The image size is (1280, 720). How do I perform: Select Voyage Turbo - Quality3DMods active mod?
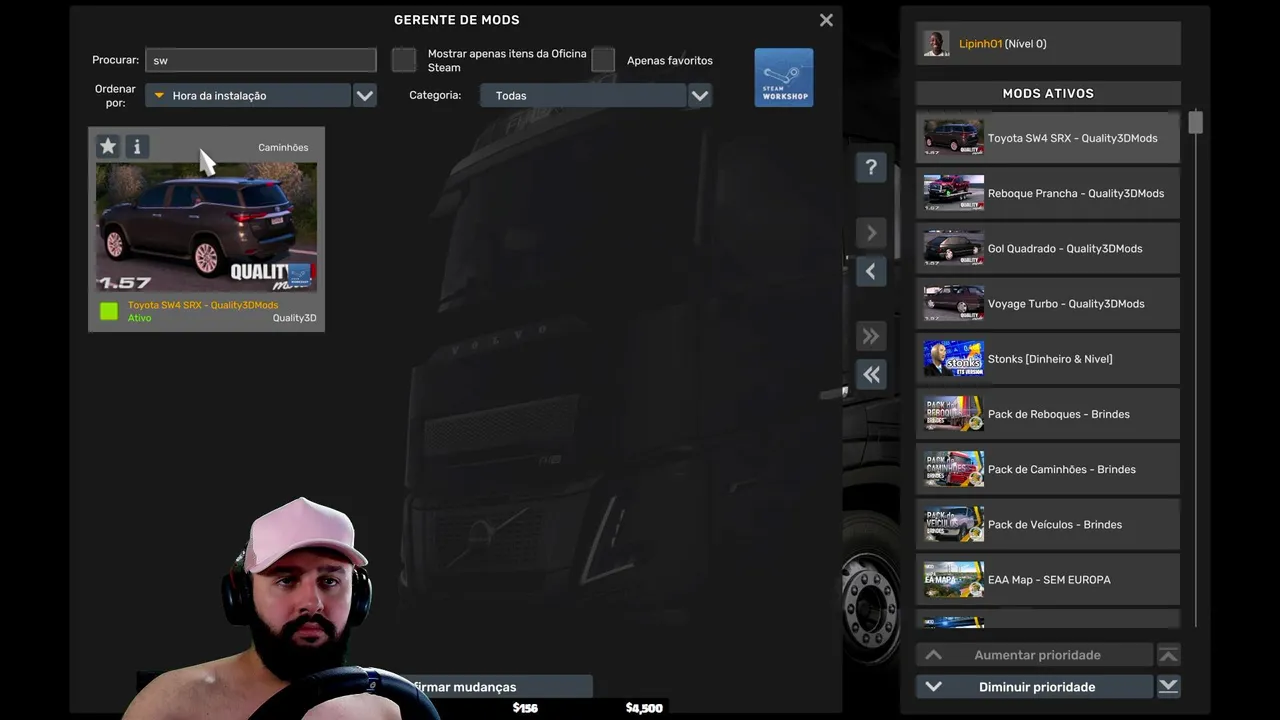(1048, 303)
